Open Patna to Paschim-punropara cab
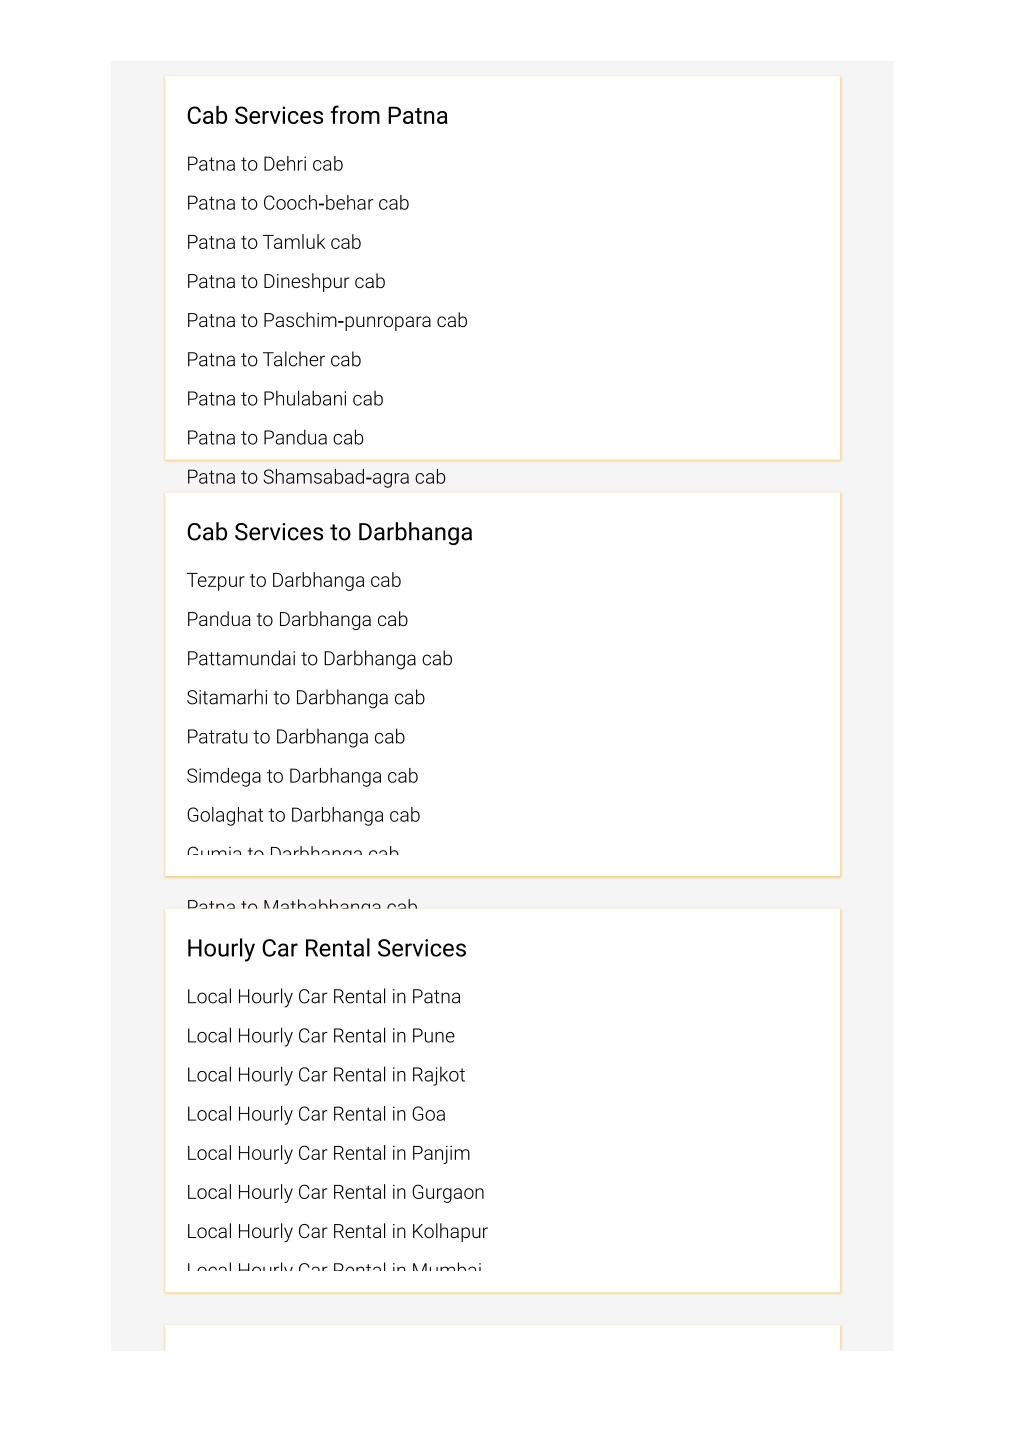The image size is (1024, 1449). pos(327,320)
